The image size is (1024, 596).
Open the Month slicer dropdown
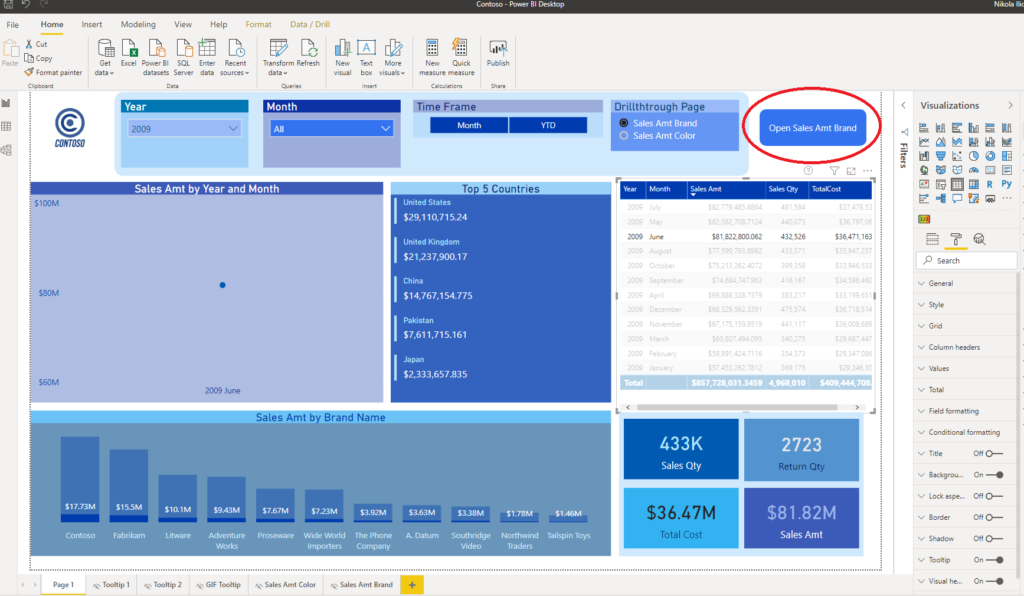click(331, 129)
